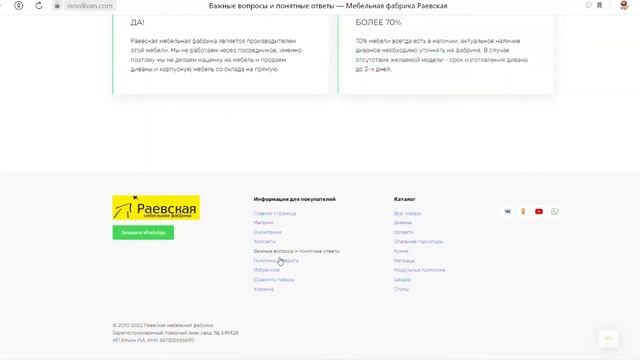Open the Odnoklassniki social icon

coord(523,211)
